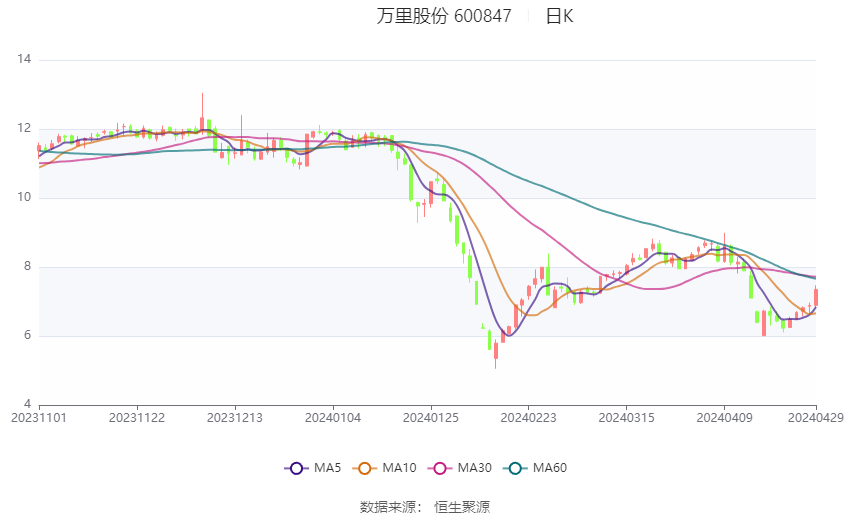
Task: Click the 20240223 date axis label
Action: (529, 418)
